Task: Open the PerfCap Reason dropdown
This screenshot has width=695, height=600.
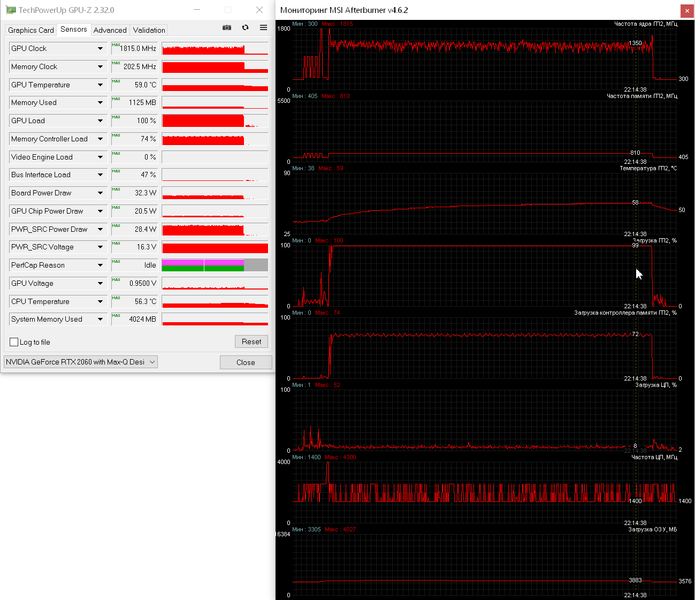Action: click(x=100, y=265)
